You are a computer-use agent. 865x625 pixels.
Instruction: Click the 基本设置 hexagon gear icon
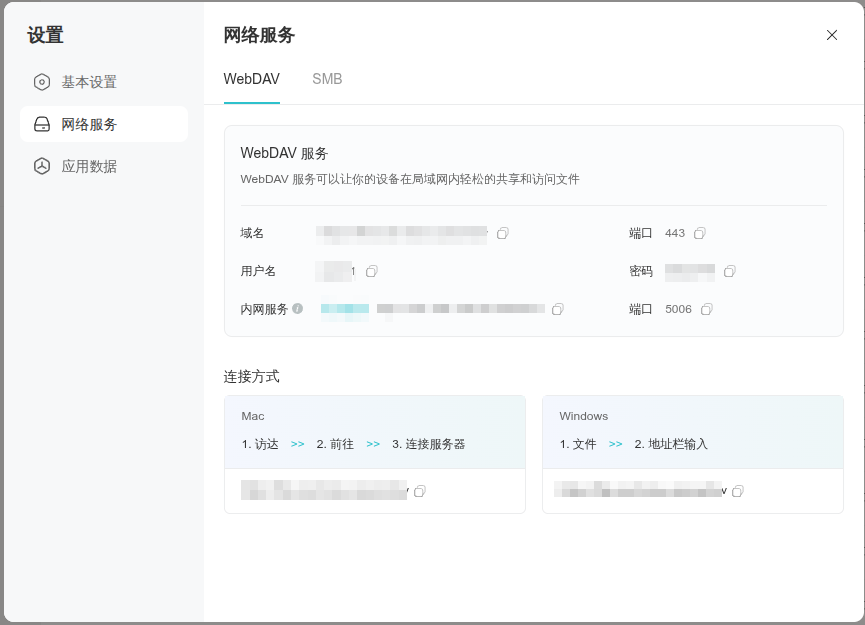(x=42, y=82)
